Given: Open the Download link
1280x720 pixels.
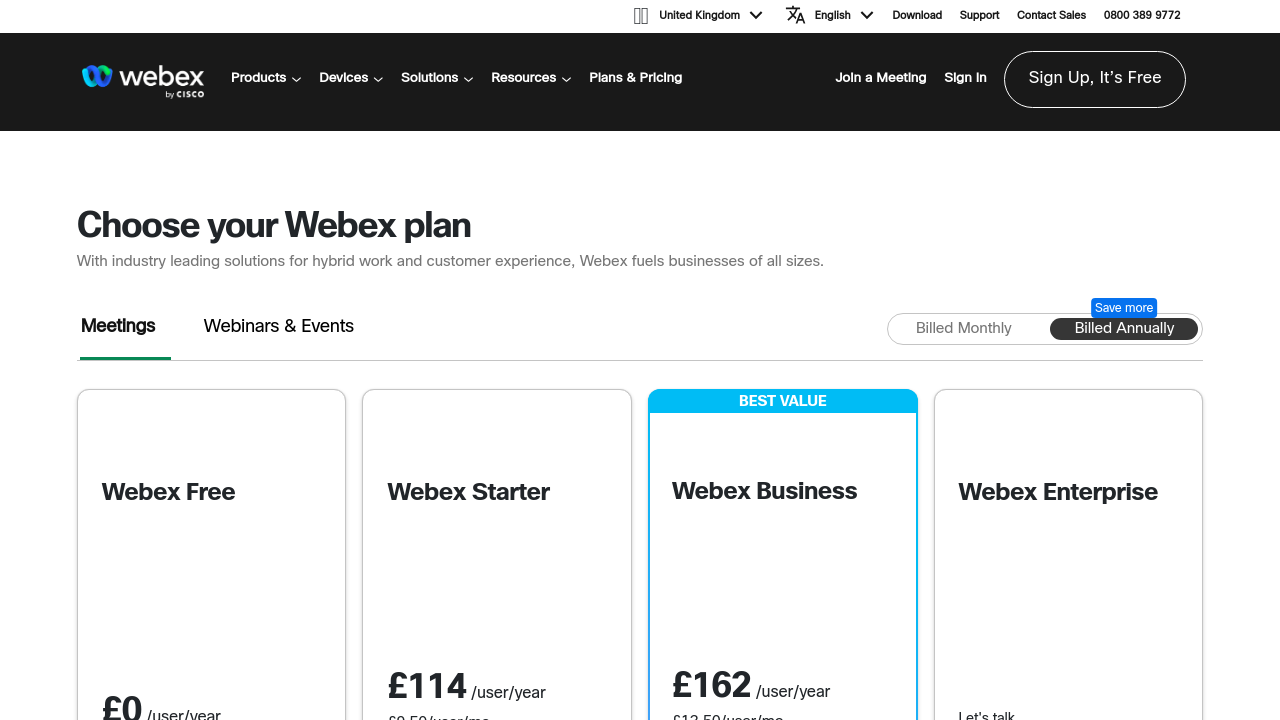Looking at the screenshot, I should [917, 16].
